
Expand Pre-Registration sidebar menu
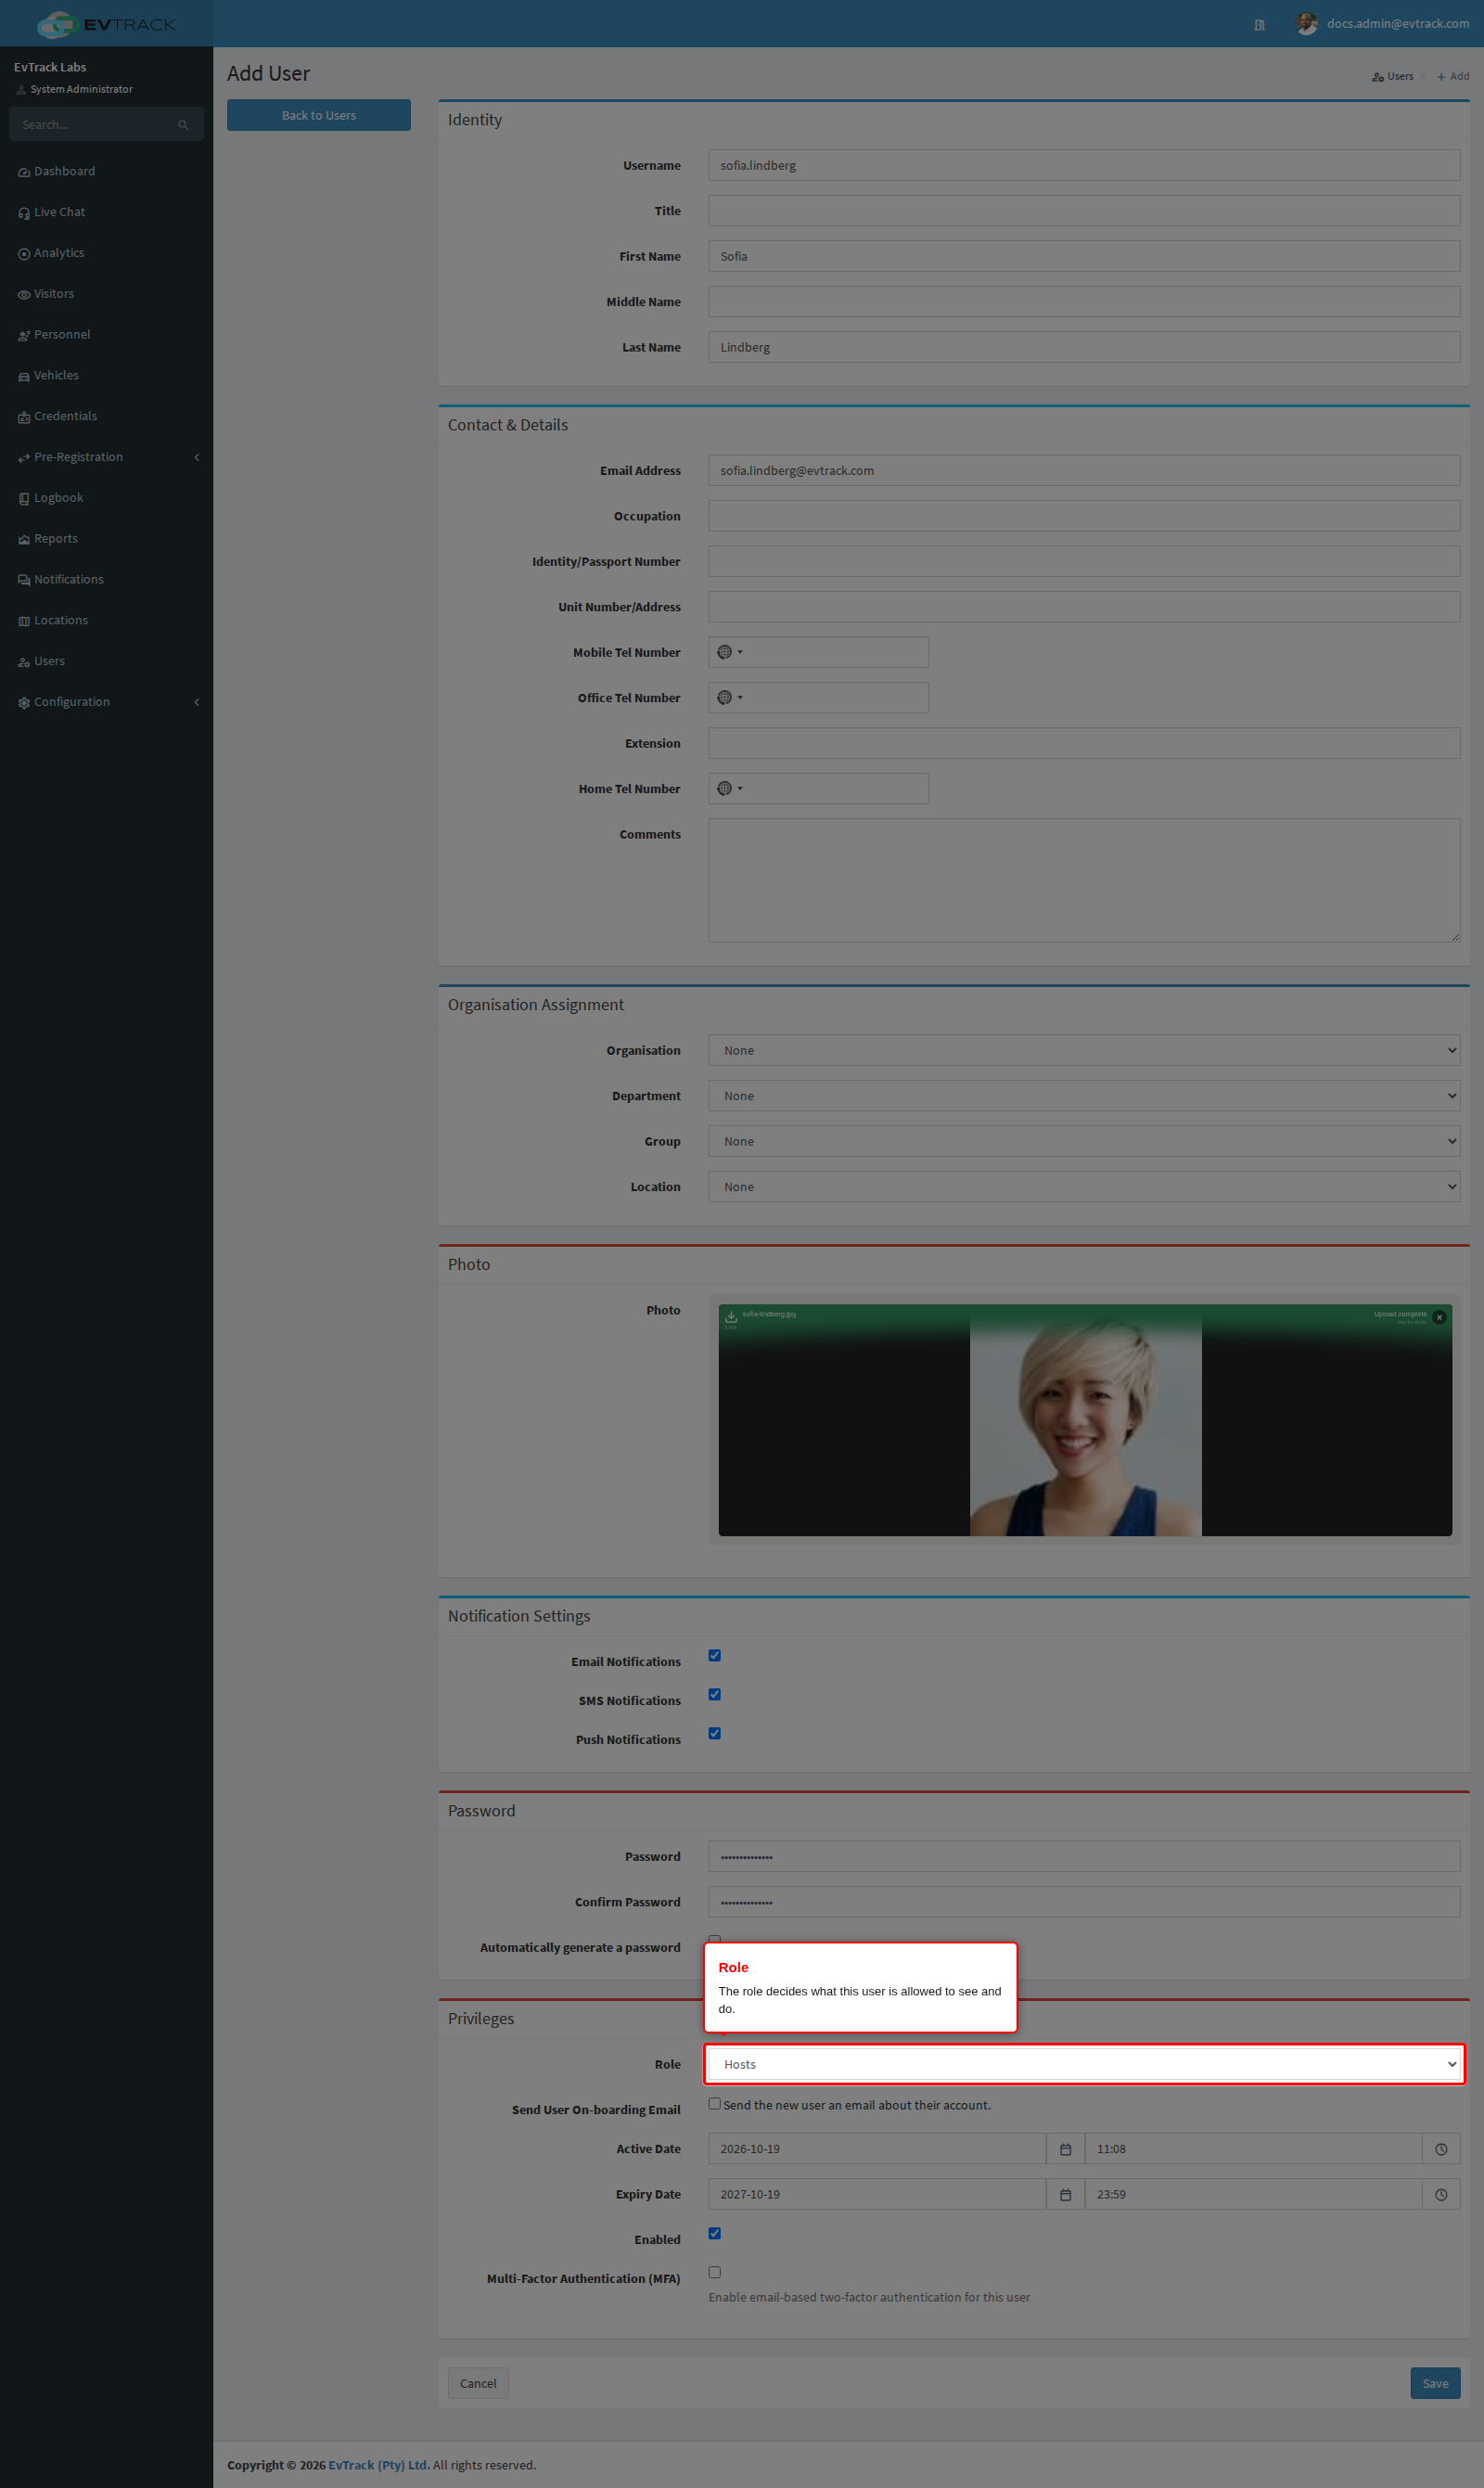point(106,457)
